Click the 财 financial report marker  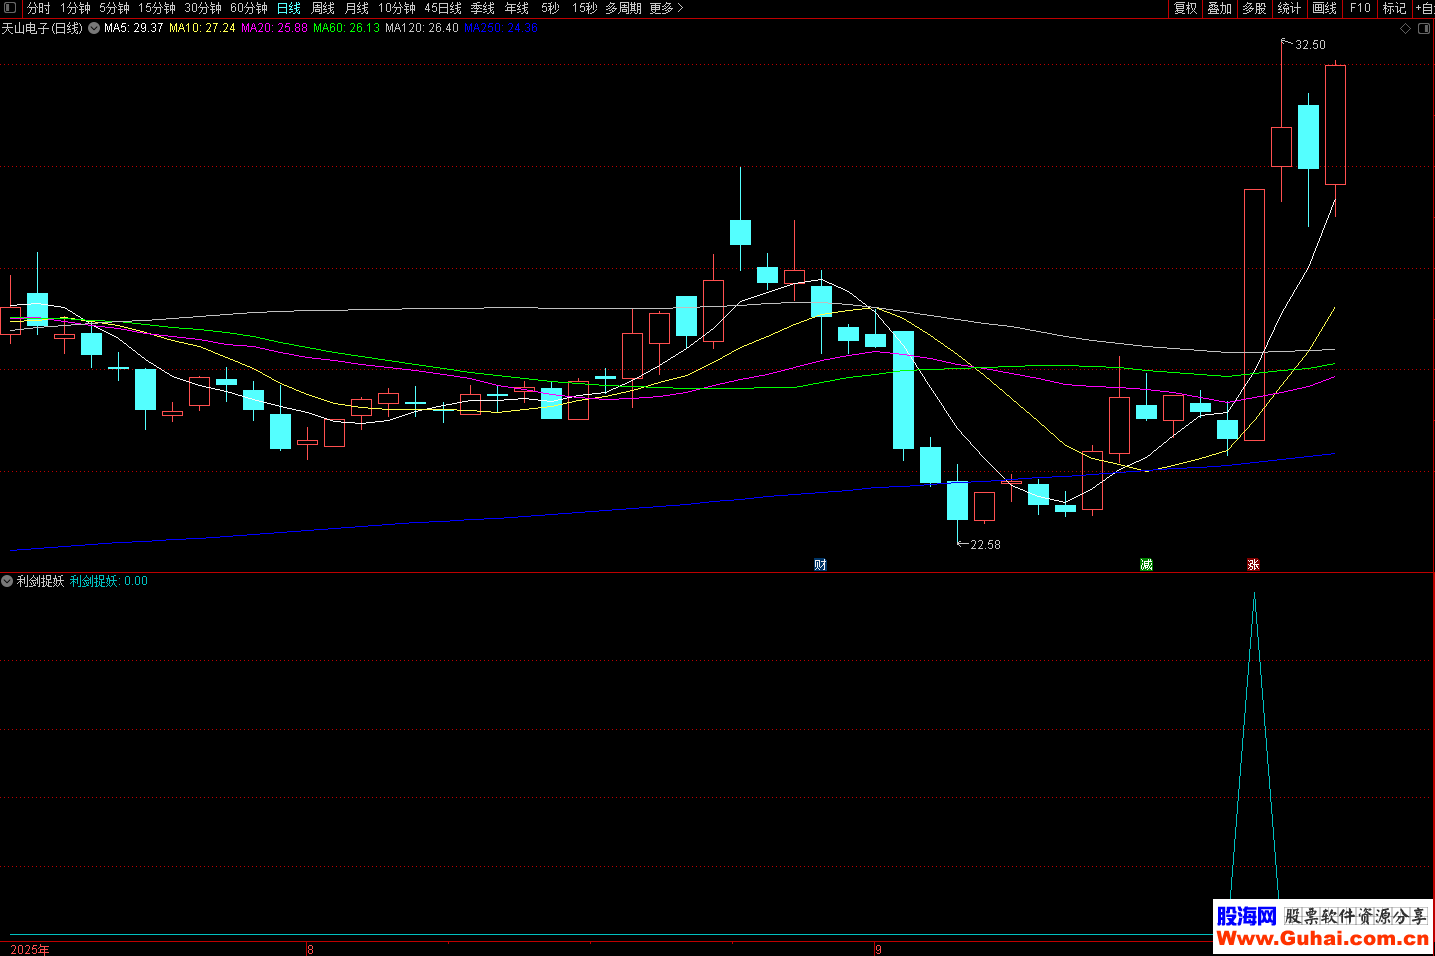coord(820,565)
